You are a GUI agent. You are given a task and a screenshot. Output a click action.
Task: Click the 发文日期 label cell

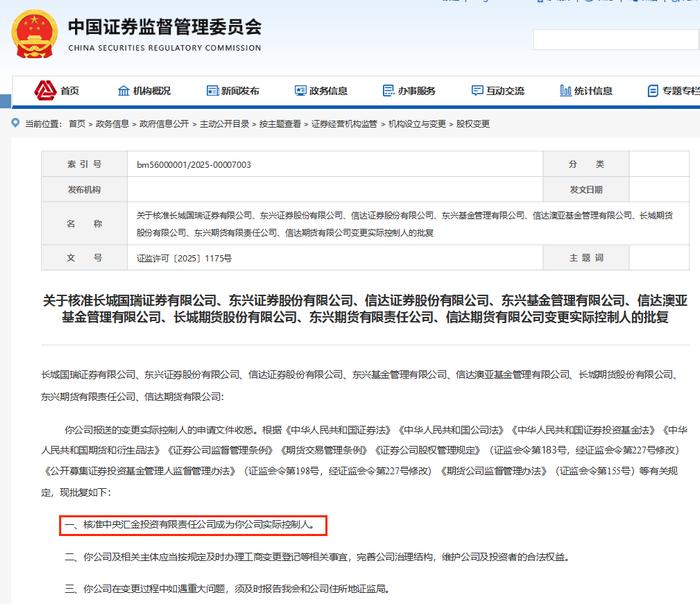click(586, 190)
